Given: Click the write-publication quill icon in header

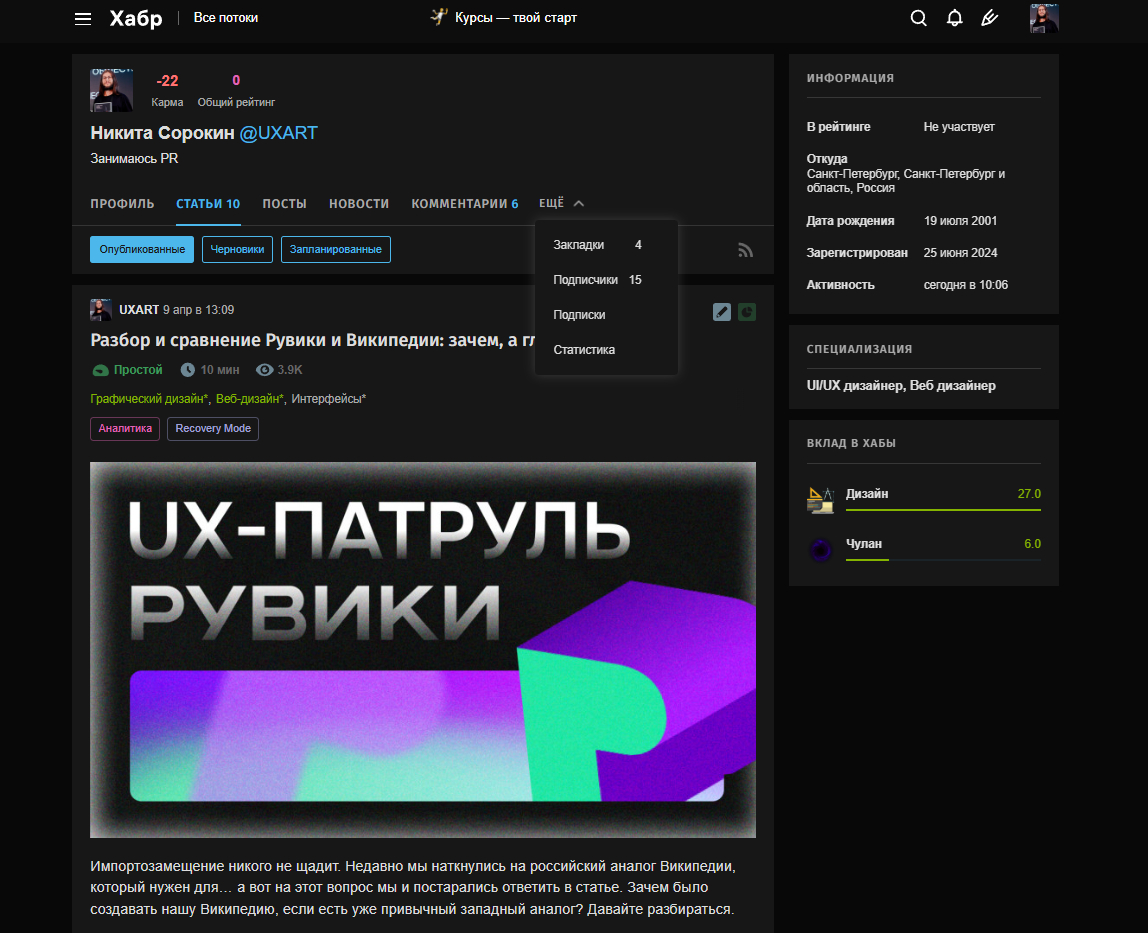Looking at the screenshot, I should pos(990,18).
